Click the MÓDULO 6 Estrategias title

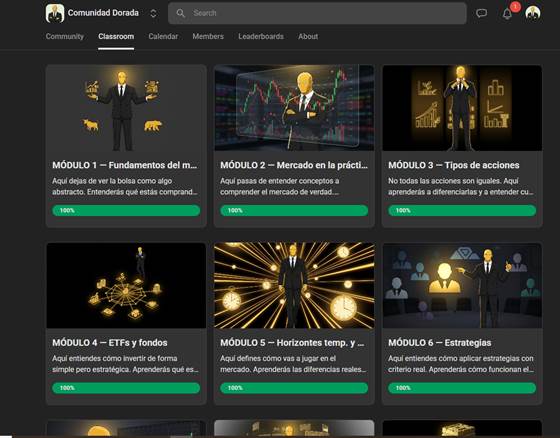(440, 343)
